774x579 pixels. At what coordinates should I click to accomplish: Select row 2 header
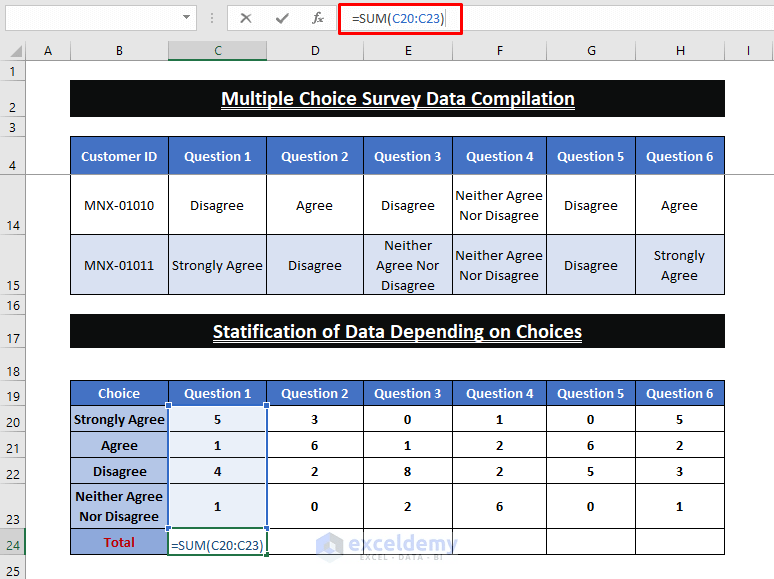click(x=13, y=99)
